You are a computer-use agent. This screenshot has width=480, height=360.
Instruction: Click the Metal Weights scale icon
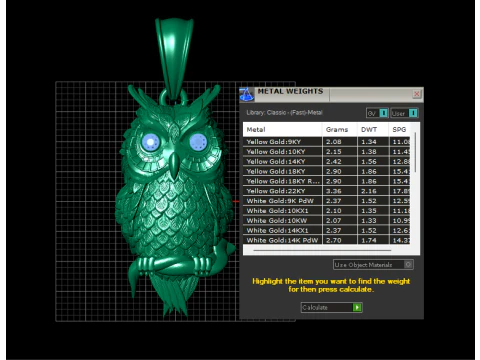[246, 94]
